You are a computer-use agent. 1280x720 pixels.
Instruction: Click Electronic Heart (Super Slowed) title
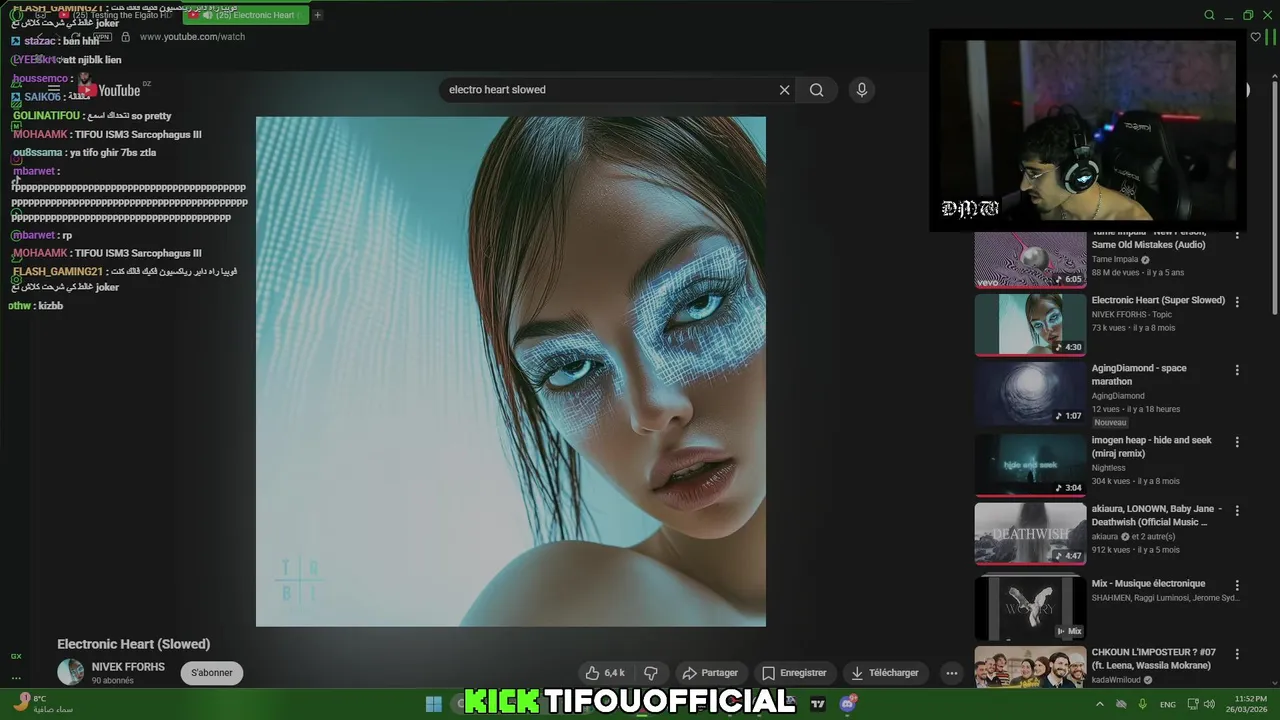(1158, 300)
